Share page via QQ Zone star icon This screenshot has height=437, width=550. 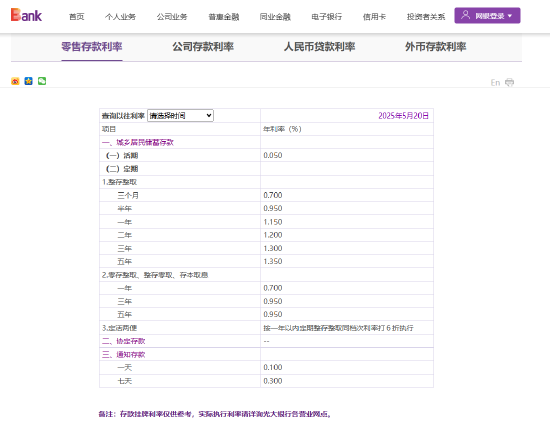28,81
